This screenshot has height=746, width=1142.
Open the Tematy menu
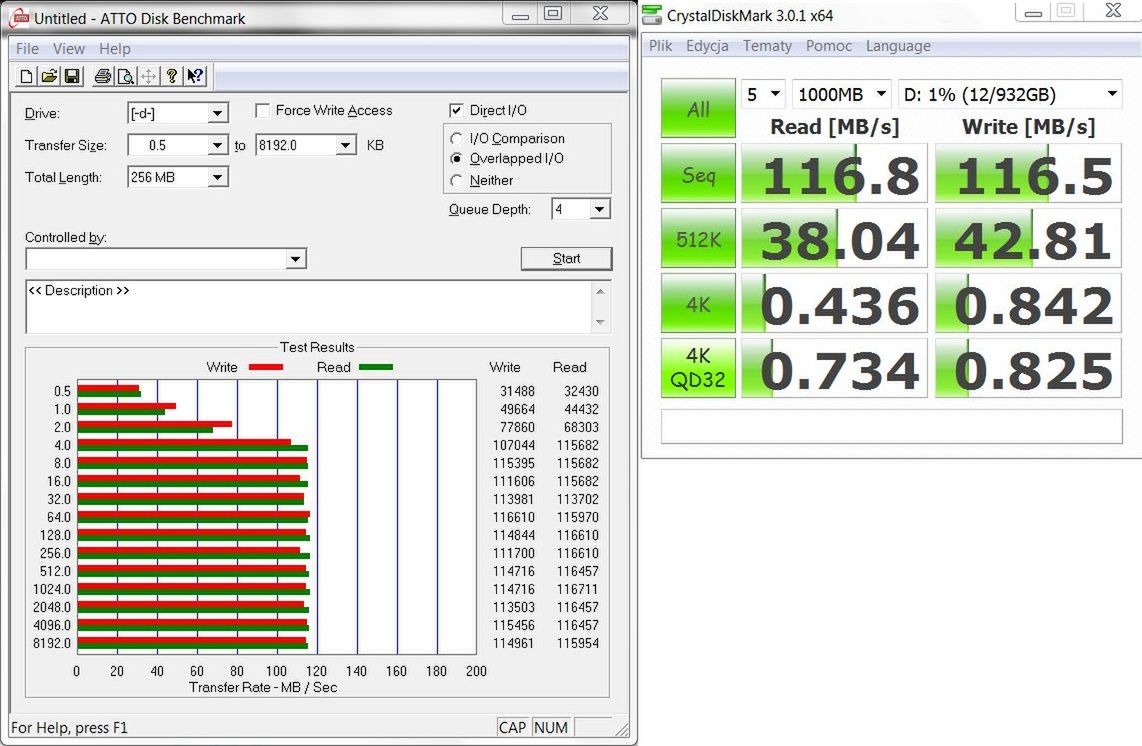coord(767,46)
